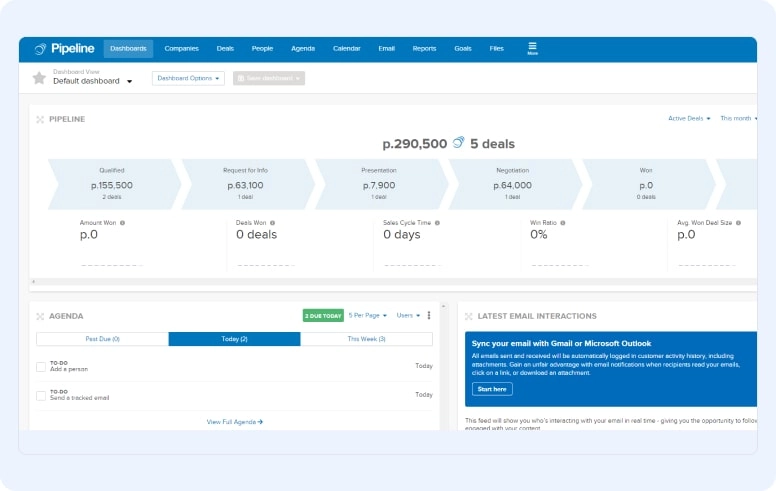
Task: Open the People menu item
Action: click(262, 49)
